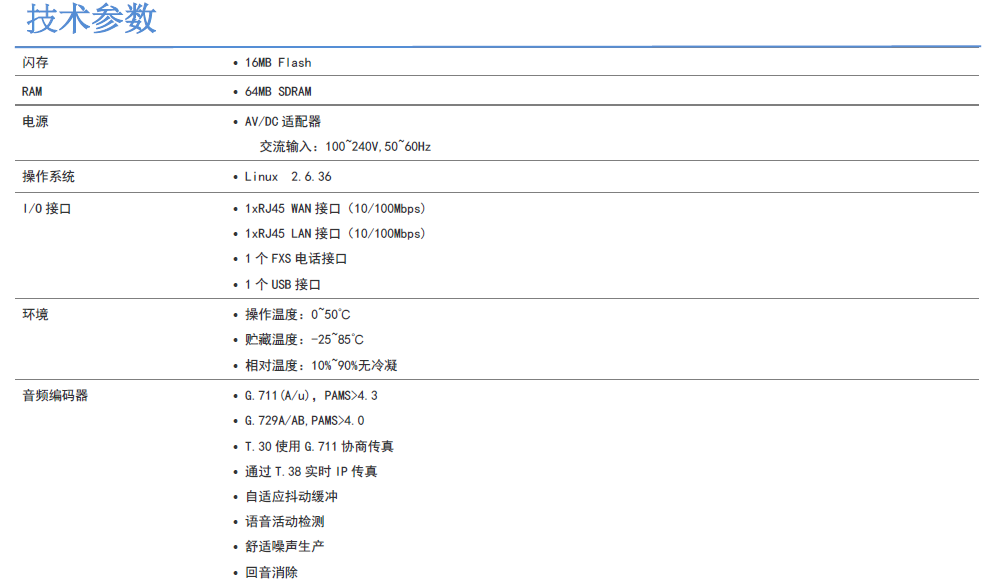Screen dimensions: 1000x580
Task: Click the I/O 接口 row label
Action: 47,209
